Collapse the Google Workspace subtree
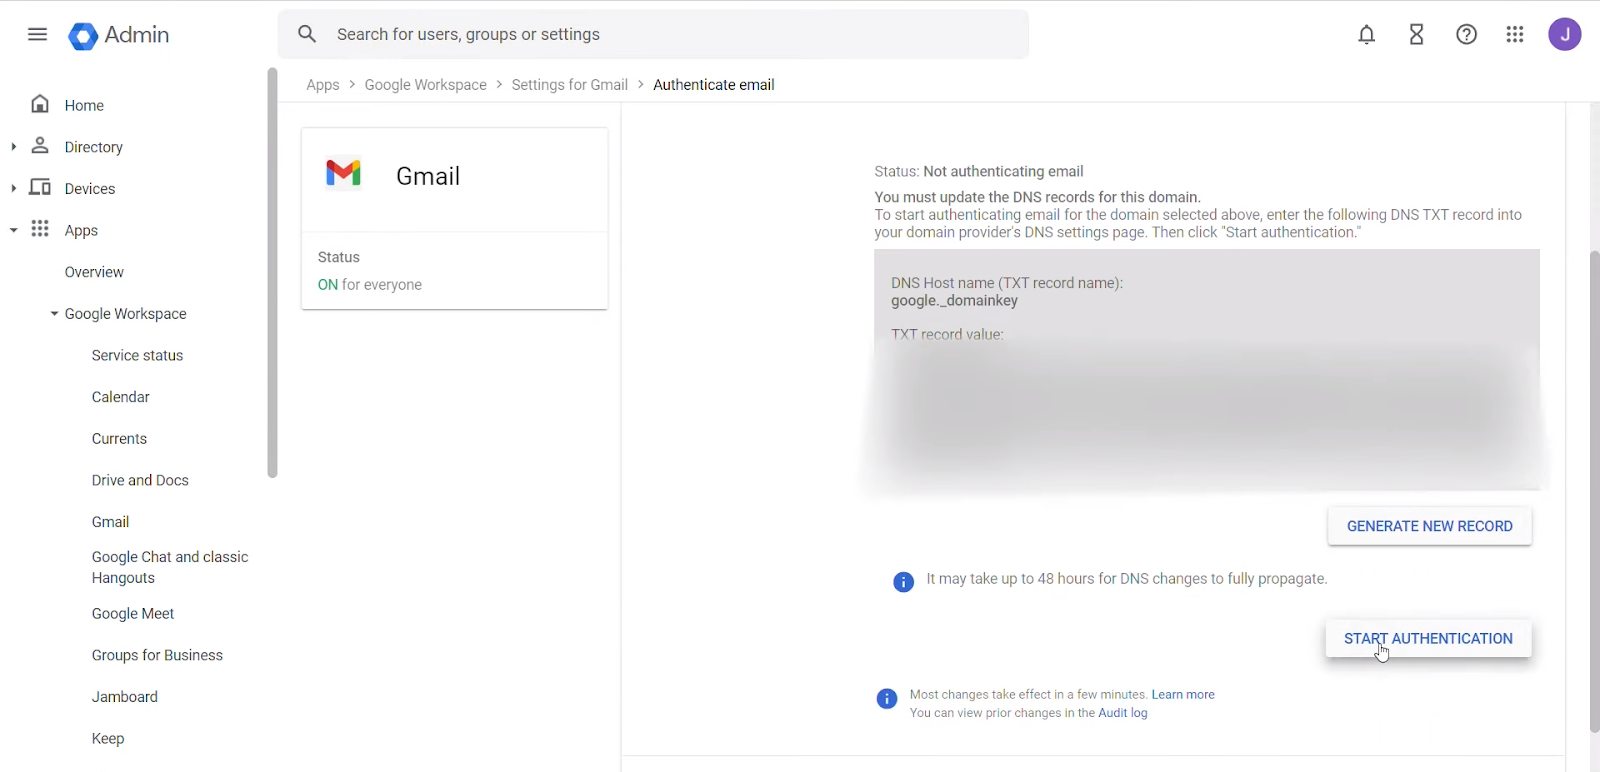The width and height of the screenshot is (1600, 772). [x=54, y=314]
